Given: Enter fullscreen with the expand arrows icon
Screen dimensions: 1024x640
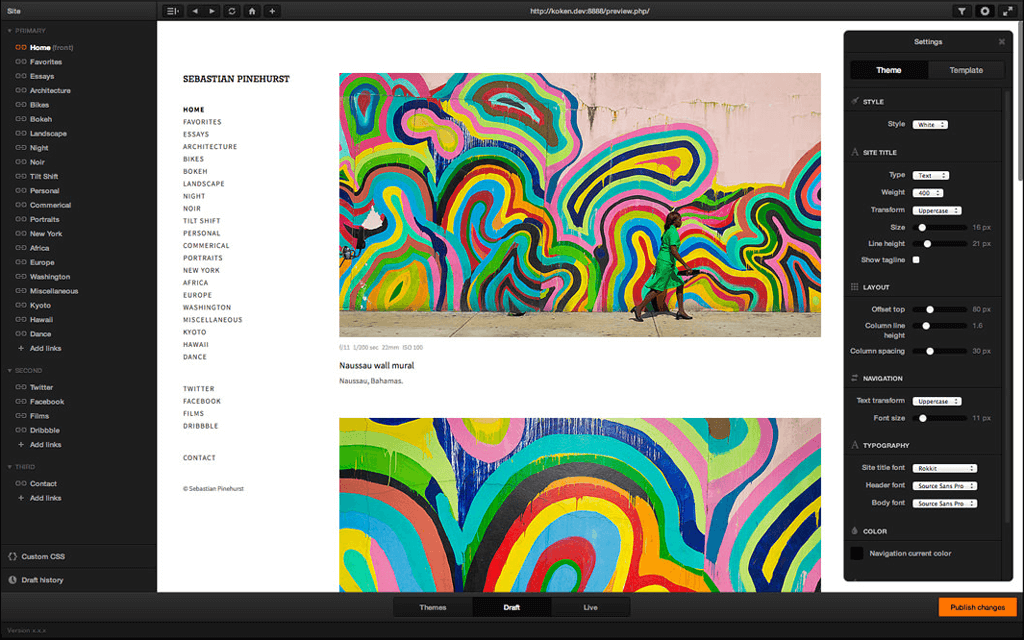Looking at the screenshot, I should pos(1005,11).
